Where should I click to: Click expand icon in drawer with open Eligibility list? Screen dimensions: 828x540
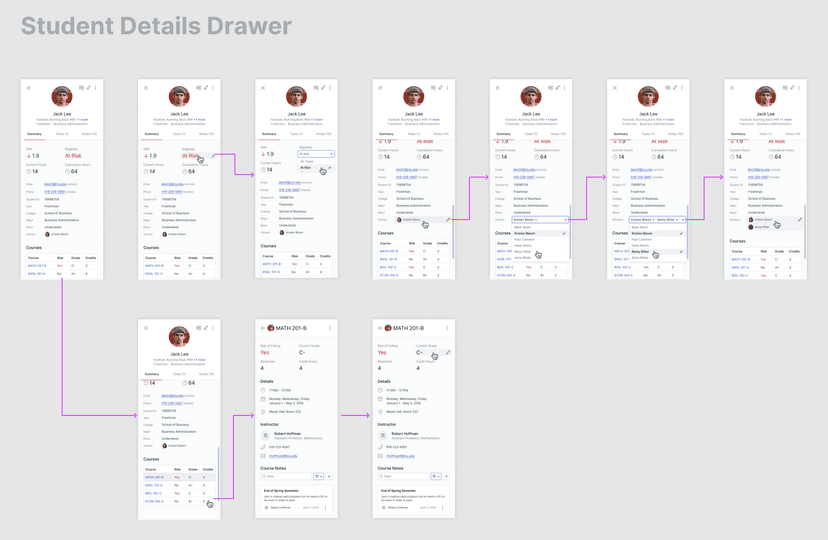(x=323, y=88)
